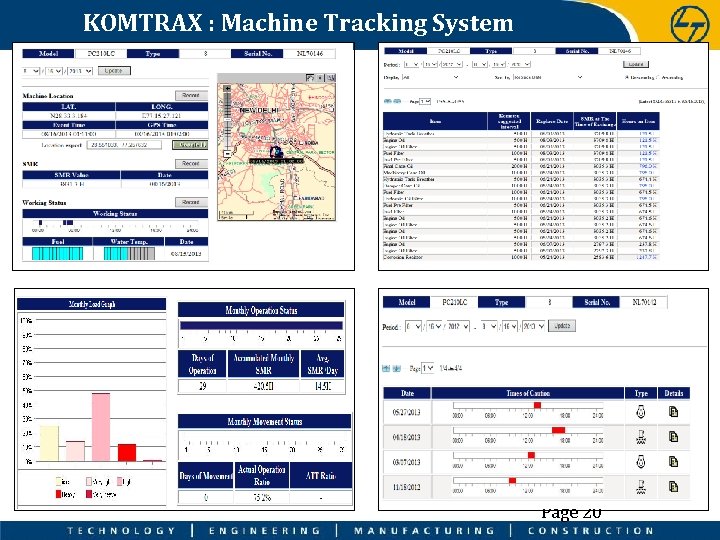The image size is (720, 540).
Task: Open Page dropdown in maintenance panel
Action: click(x=425, y=101)
